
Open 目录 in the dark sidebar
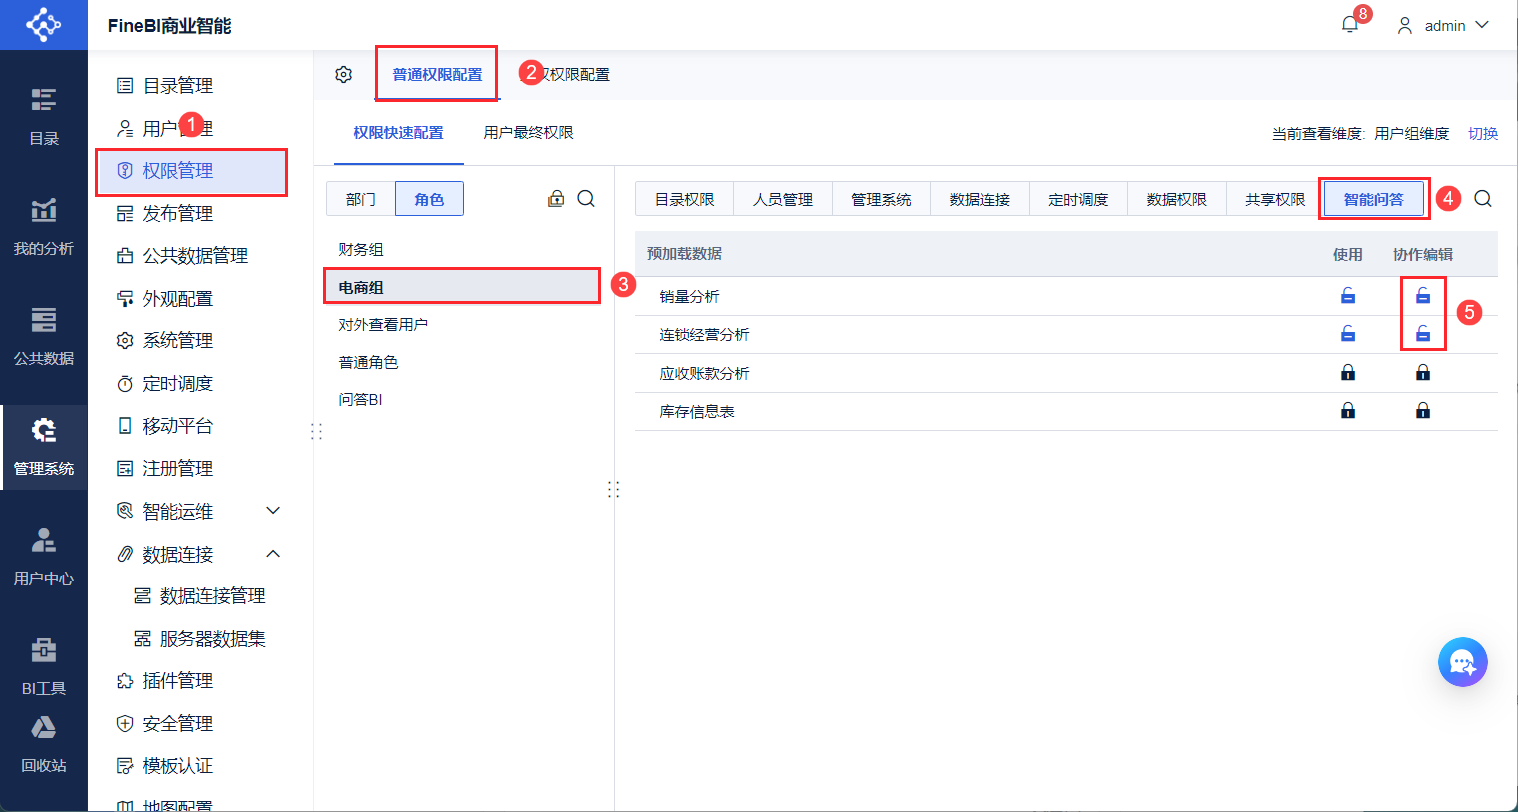click(x=43, y=116)
